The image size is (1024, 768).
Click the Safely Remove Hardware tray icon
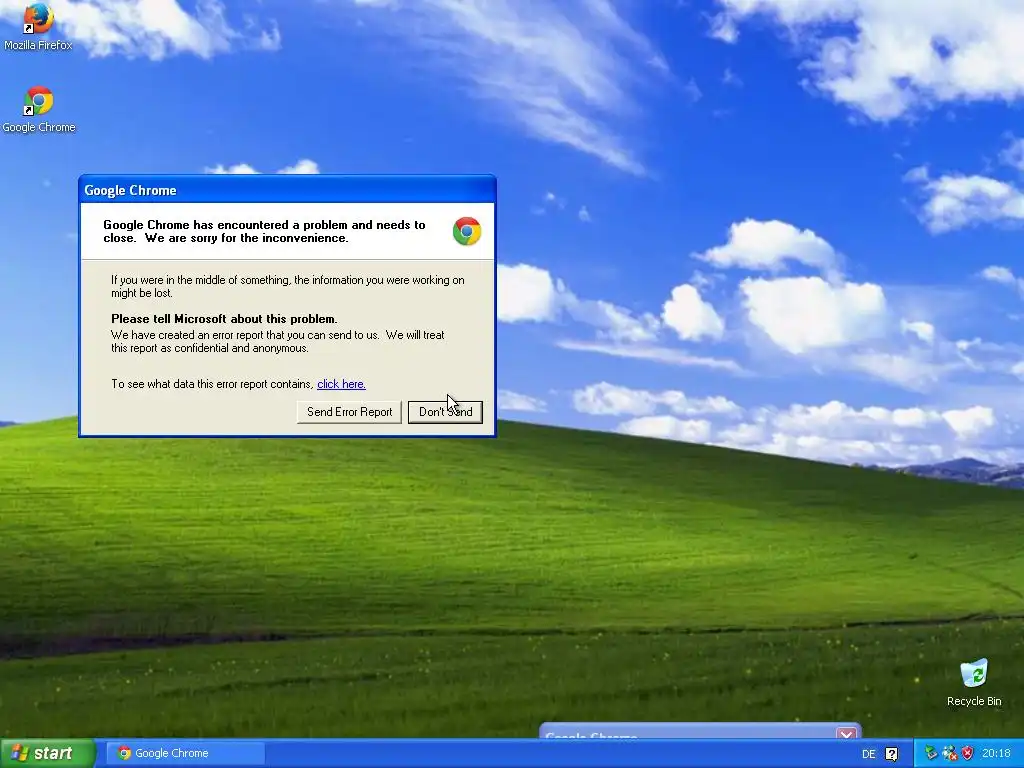[x=931, y=754]
